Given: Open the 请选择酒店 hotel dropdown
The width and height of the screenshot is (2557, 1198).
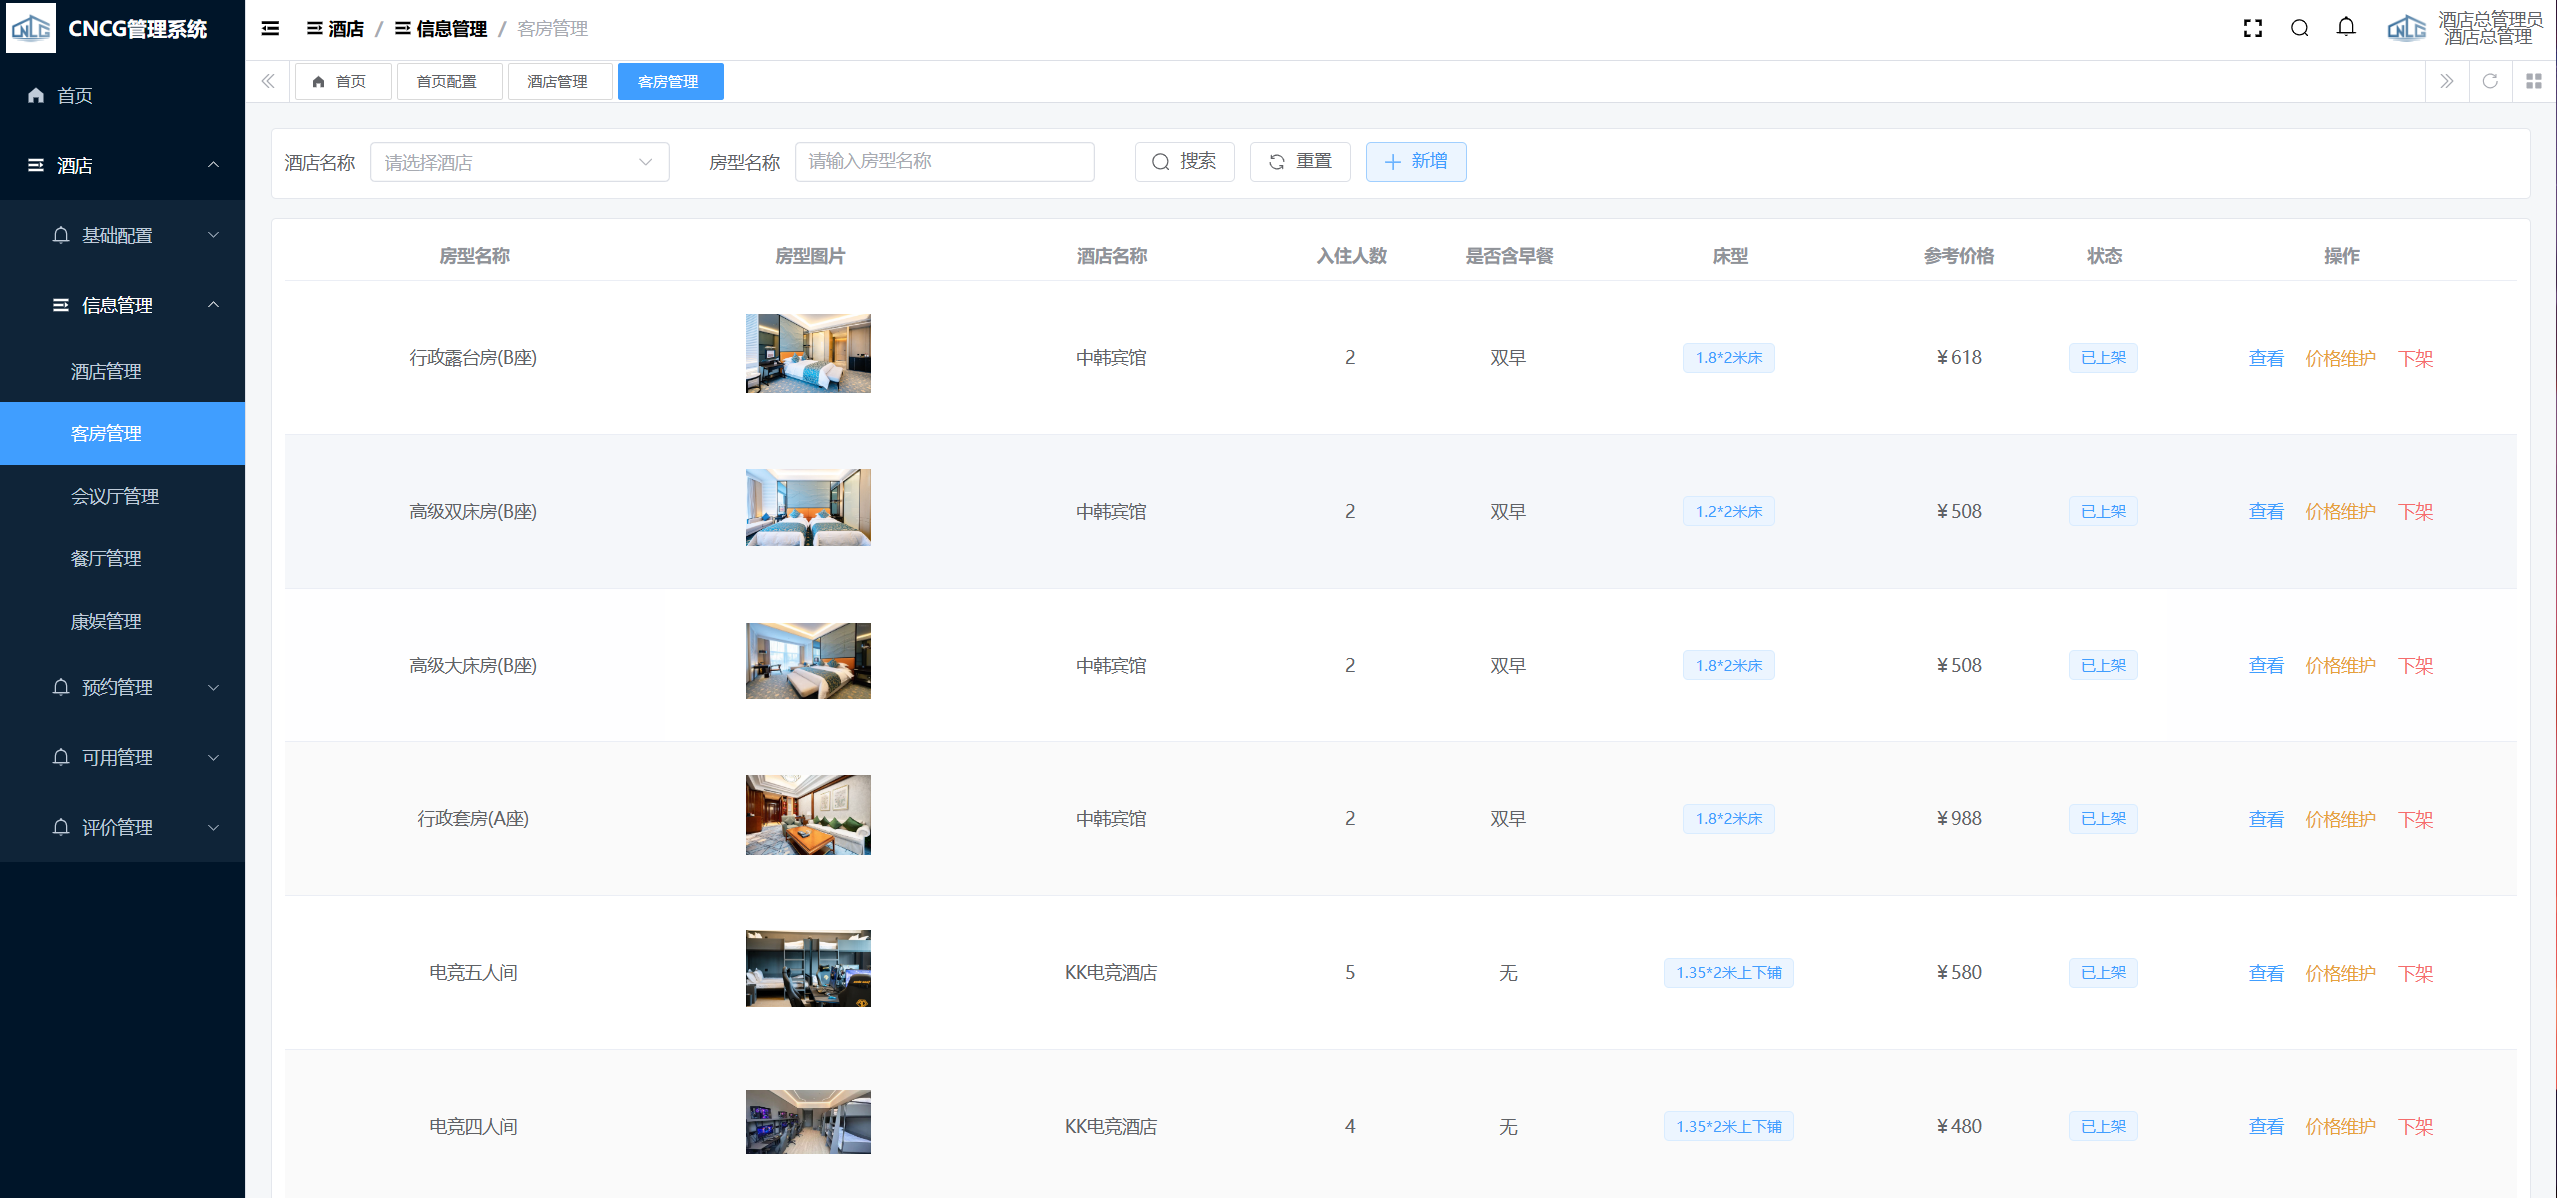Looking at the screenshot, I should 519,162.
